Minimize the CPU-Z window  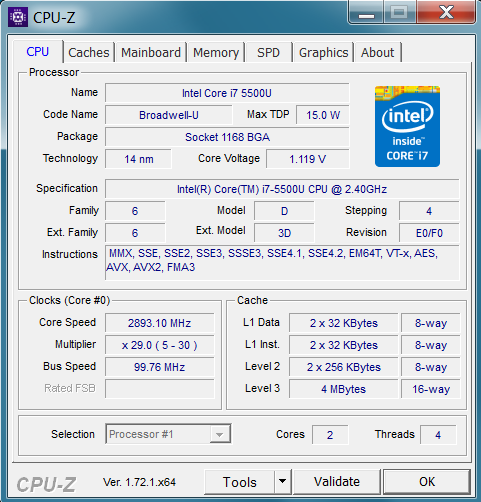367,12
